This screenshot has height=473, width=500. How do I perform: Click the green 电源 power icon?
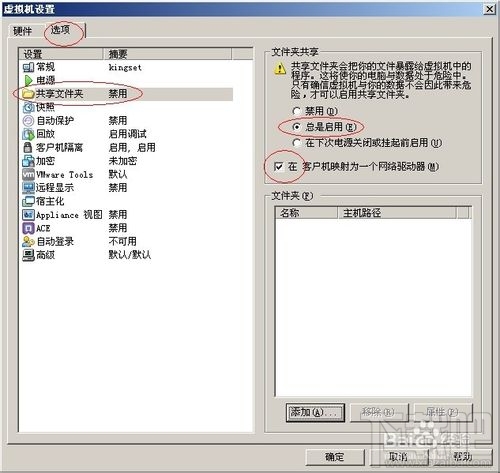click(x=28, y=80)
